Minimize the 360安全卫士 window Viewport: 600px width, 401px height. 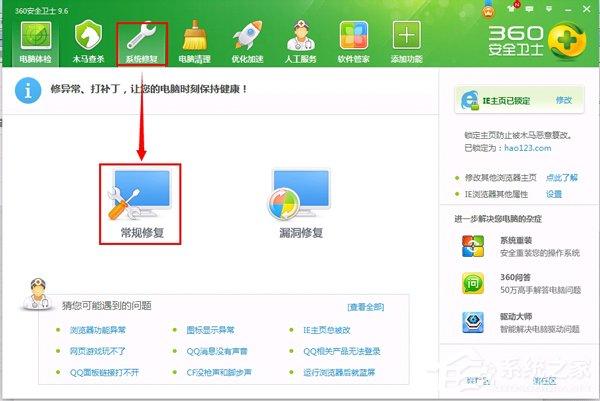(x=568, y=9)
